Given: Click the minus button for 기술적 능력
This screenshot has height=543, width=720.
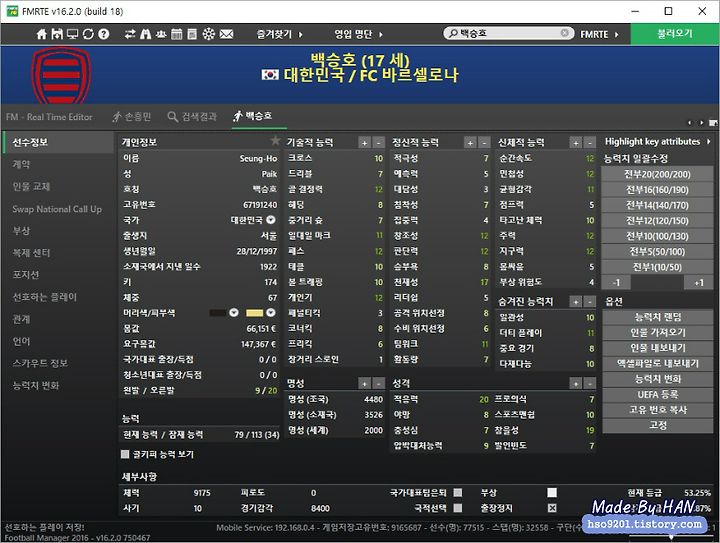Looking at the screenshot, I should tap(378, 143).
